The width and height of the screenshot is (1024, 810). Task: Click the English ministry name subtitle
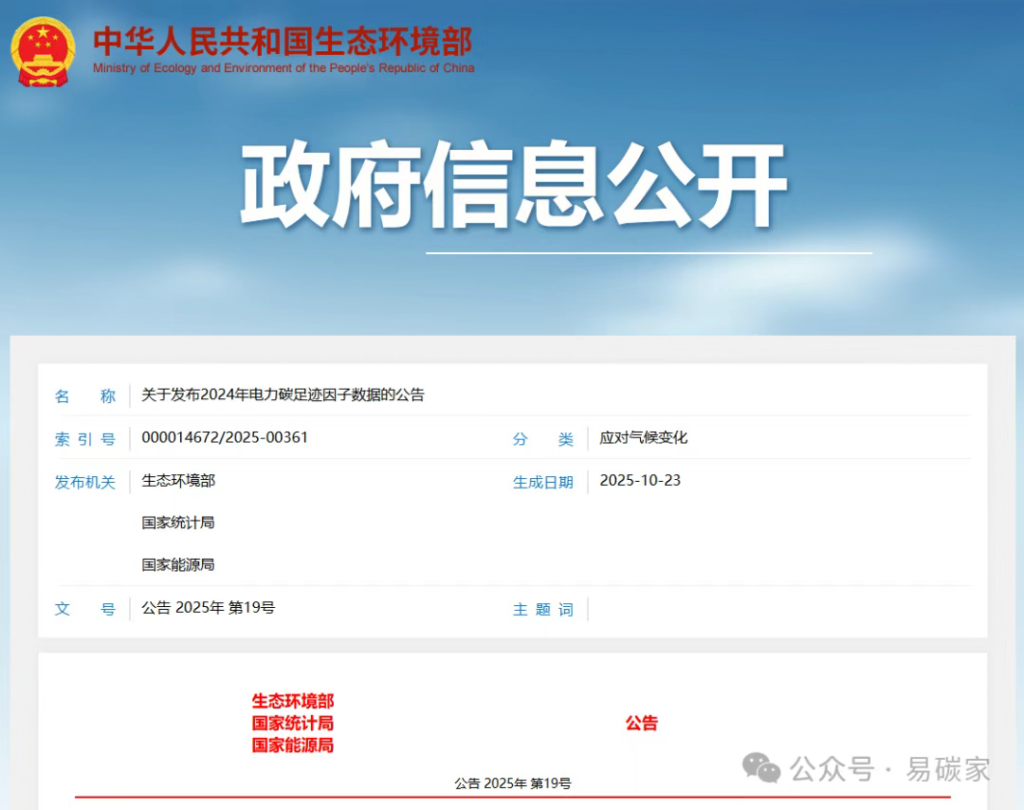coord(283,68)
